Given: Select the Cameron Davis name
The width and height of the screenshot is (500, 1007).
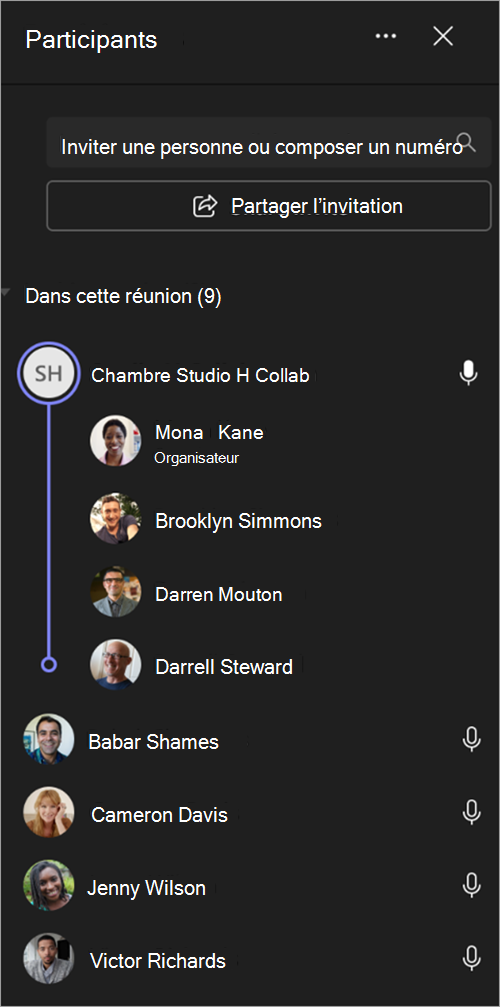Looking at the screenshot, I should click(159, 815).
